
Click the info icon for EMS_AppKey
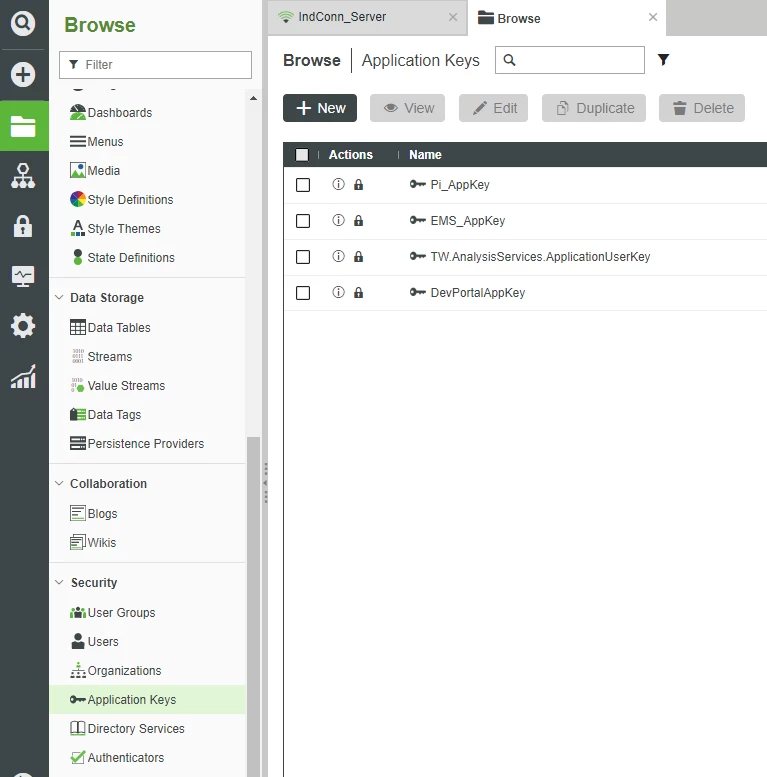coord(338,220)
